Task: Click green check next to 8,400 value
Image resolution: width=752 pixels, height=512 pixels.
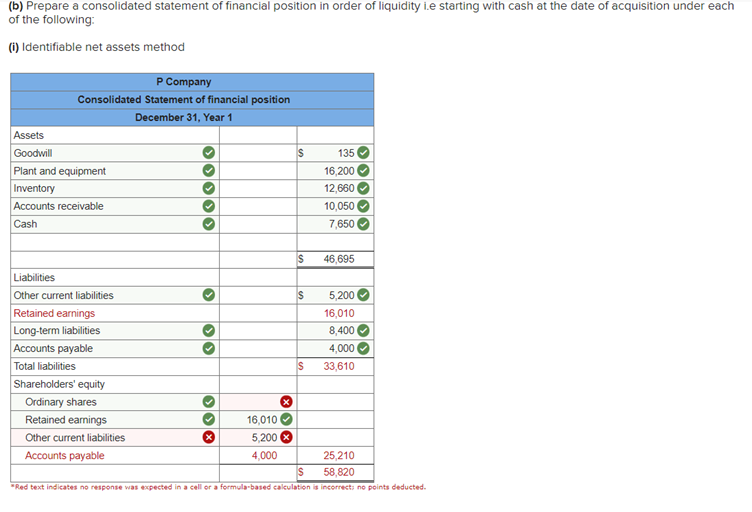Action: pos(364,330)
